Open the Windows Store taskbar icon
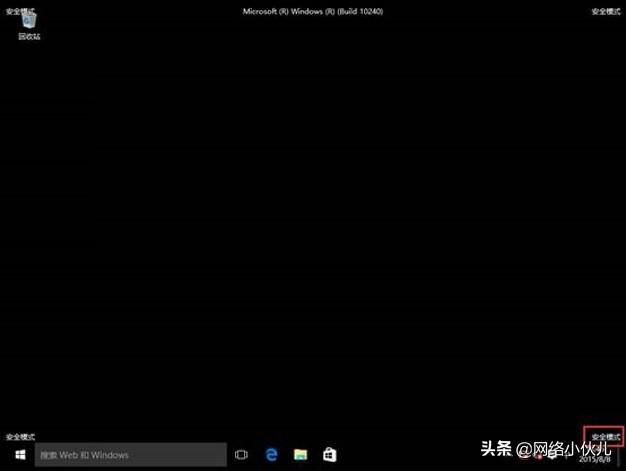The image size is (626, 471). [330, 455]
